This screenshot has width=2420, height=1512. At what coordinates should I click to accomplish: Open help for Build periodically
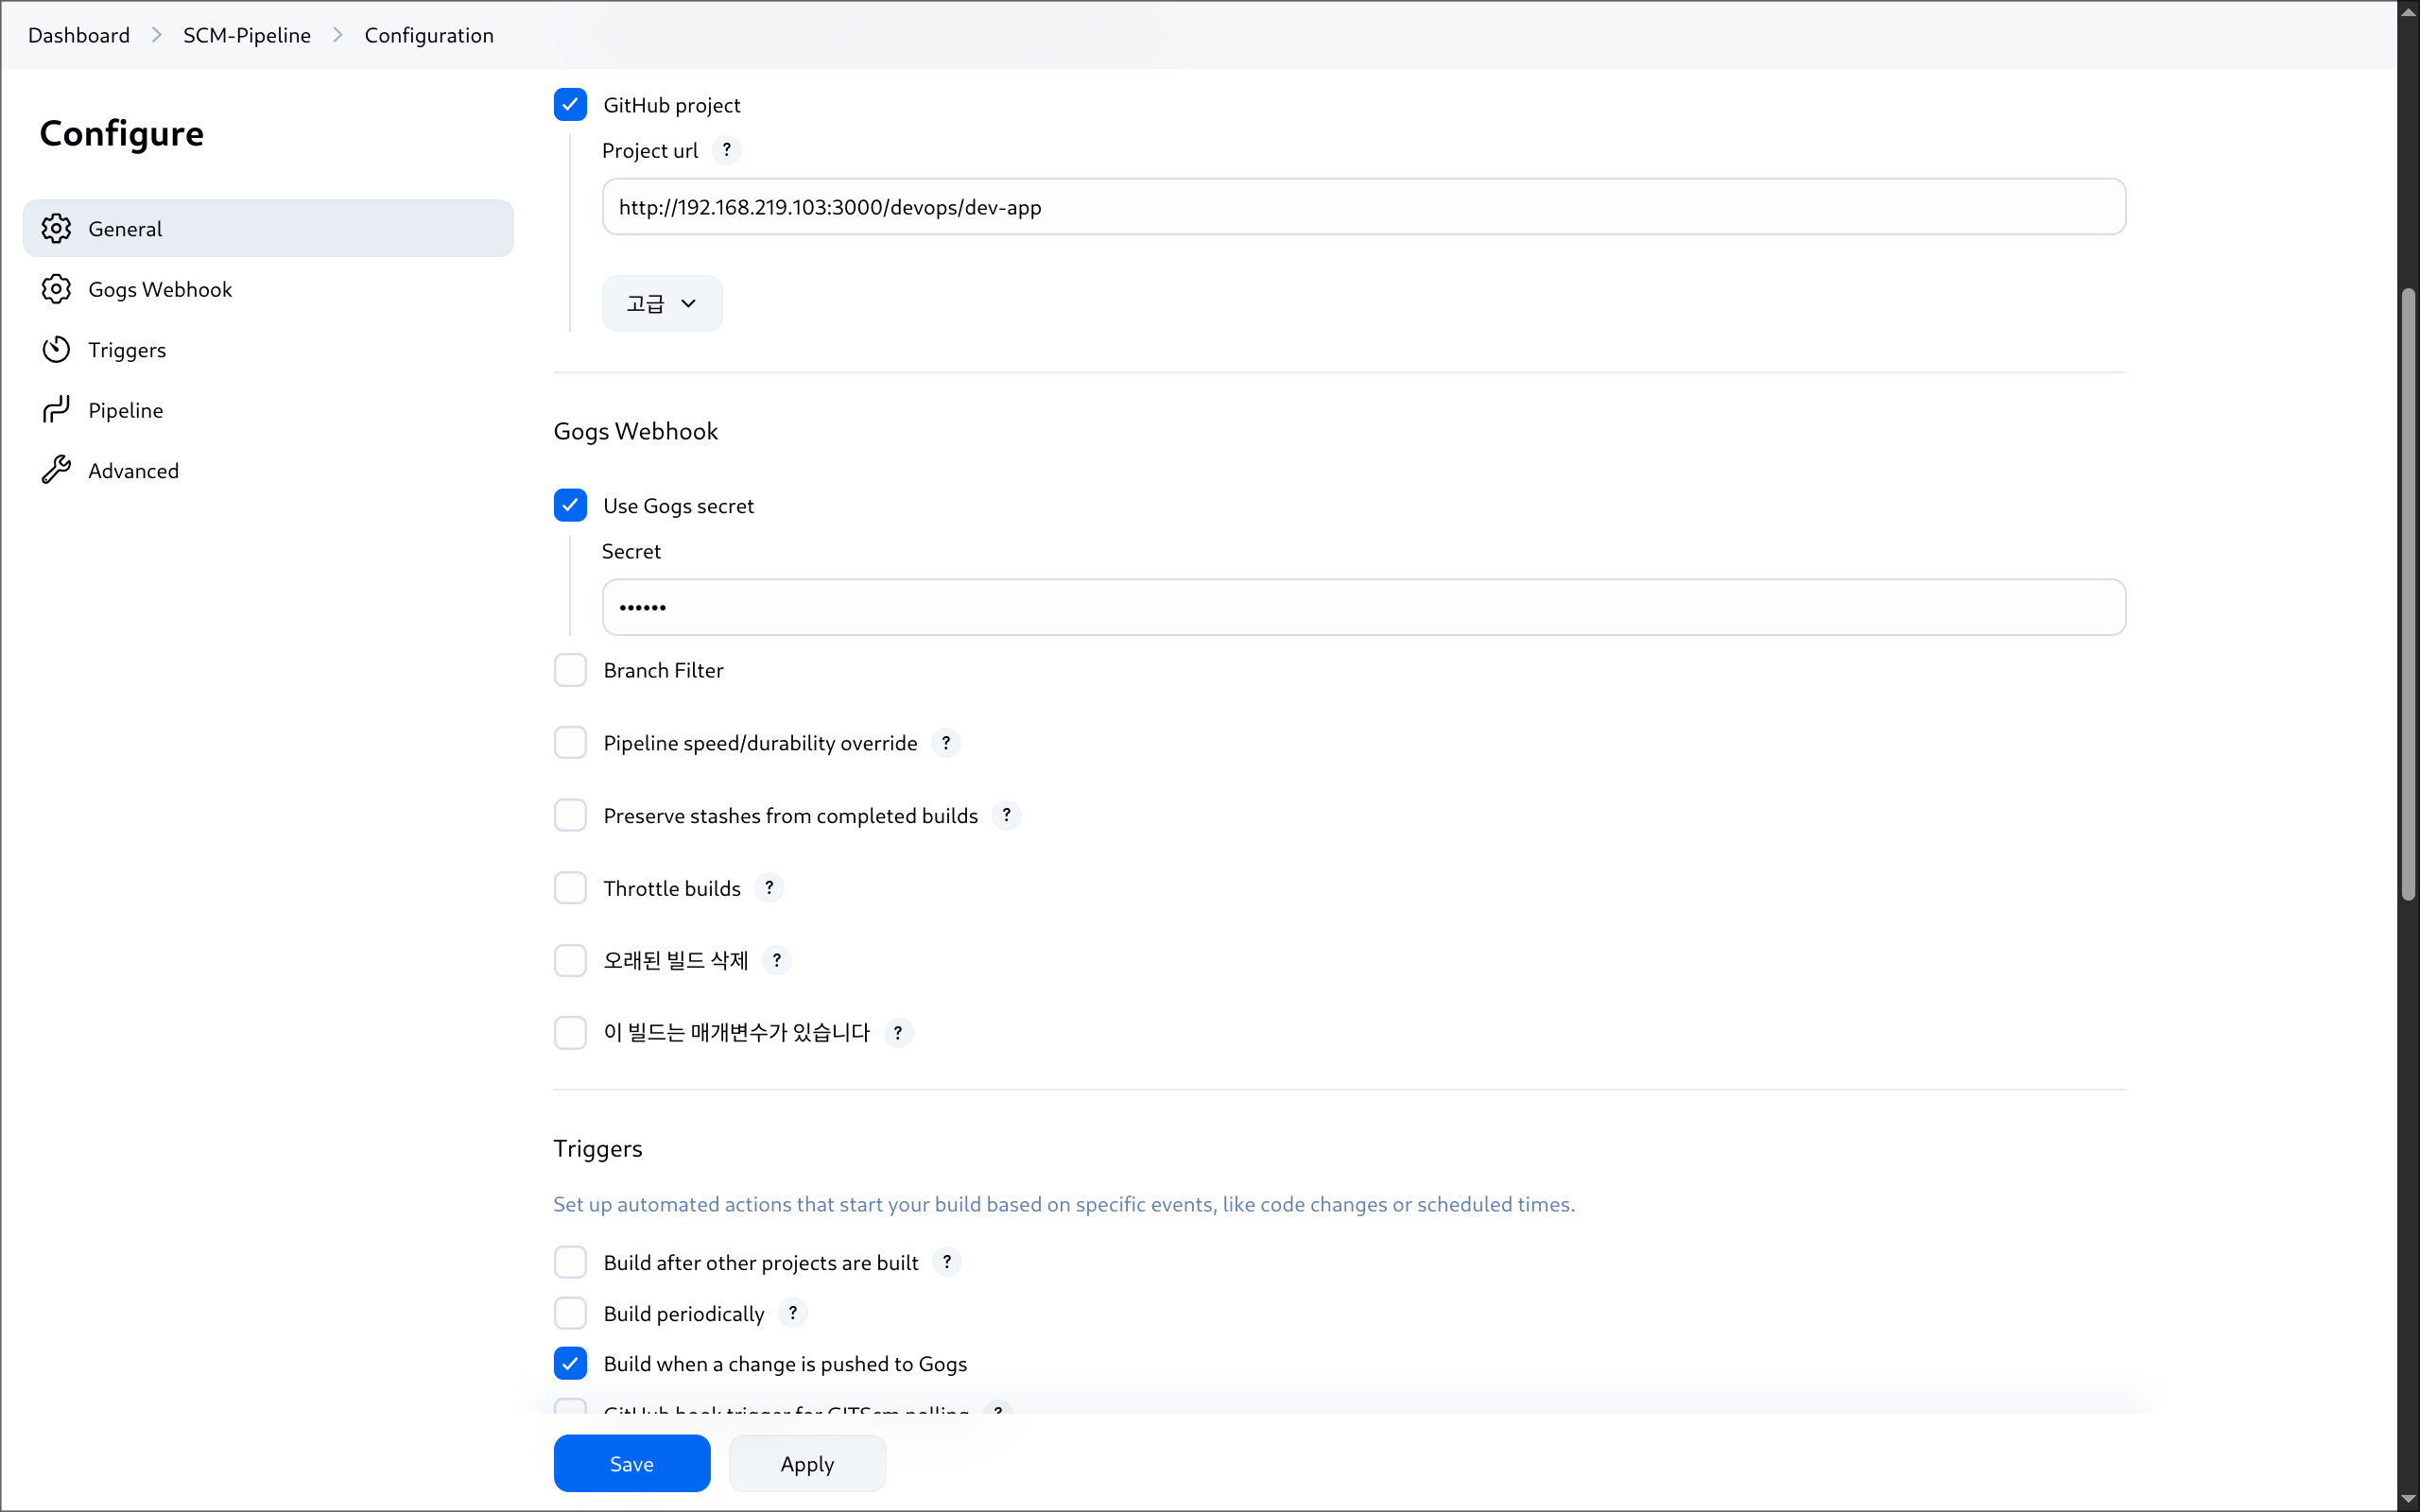tap(793, 1313)
